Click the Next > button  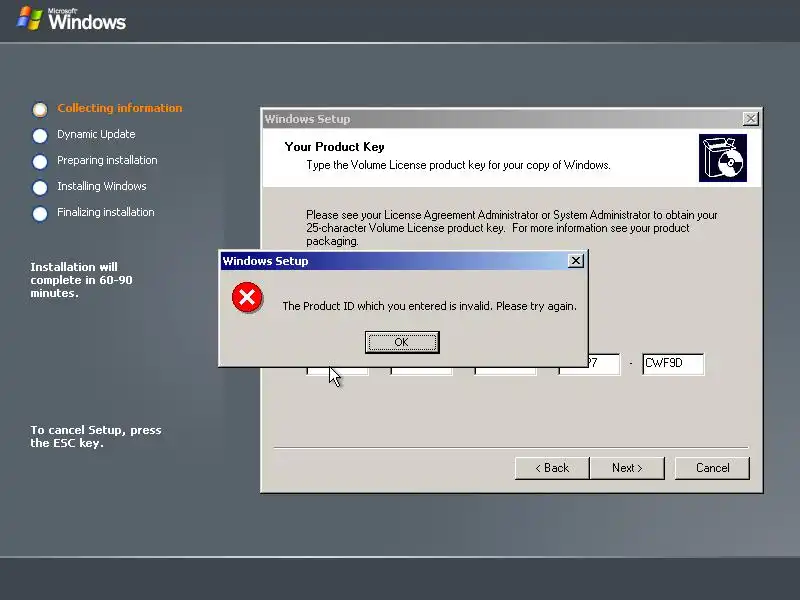pyautogui.click(x=627, y=468)
